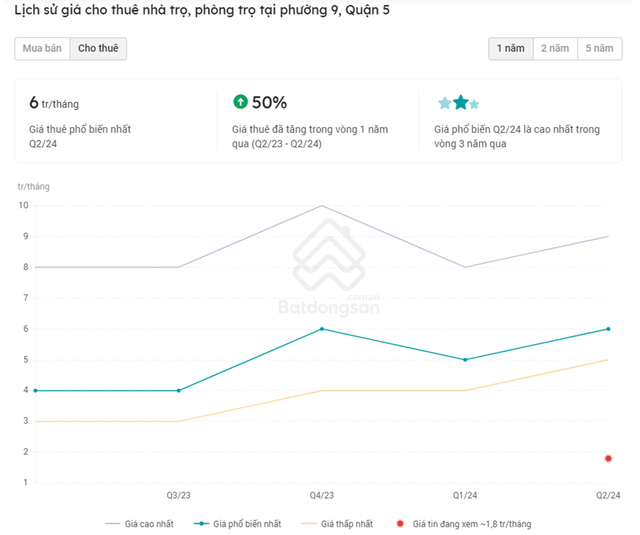640x535 pixels.
Task: Toggle 'Giá tin đang xem' legend entry
Action: (x=463, y=523)
